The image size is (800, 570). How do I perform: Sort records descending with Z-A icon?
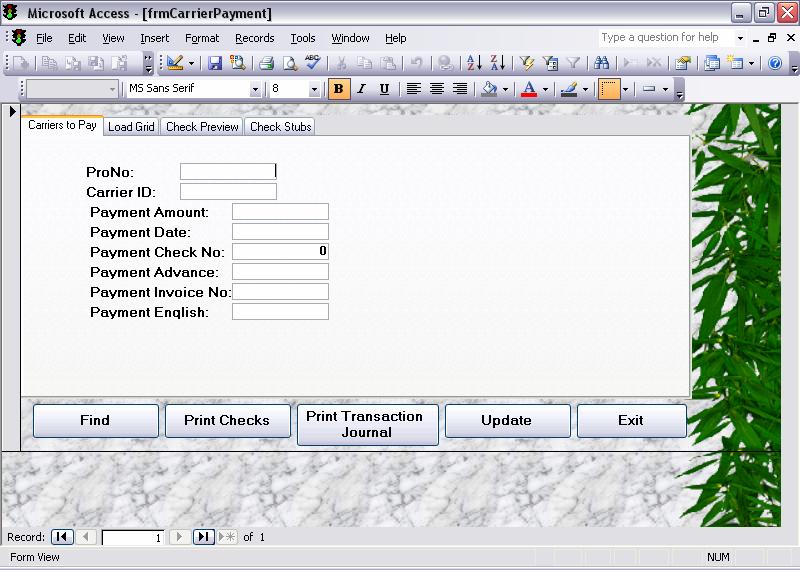(x=497, y=63)
